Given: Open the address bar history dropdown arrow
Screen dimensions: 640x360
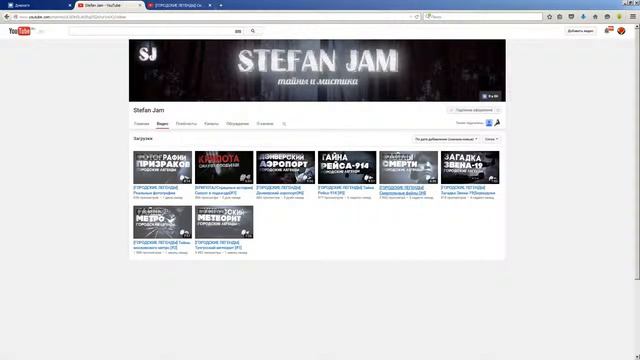Looking at the screenshot, I should (x=411, y=17).
